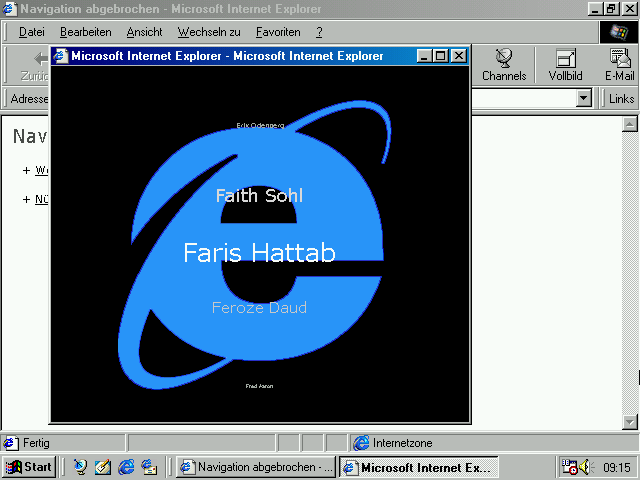This screenshot has height=480, width=640.
Task: Click the clock showing 09:15
Action: click(617, 467)
